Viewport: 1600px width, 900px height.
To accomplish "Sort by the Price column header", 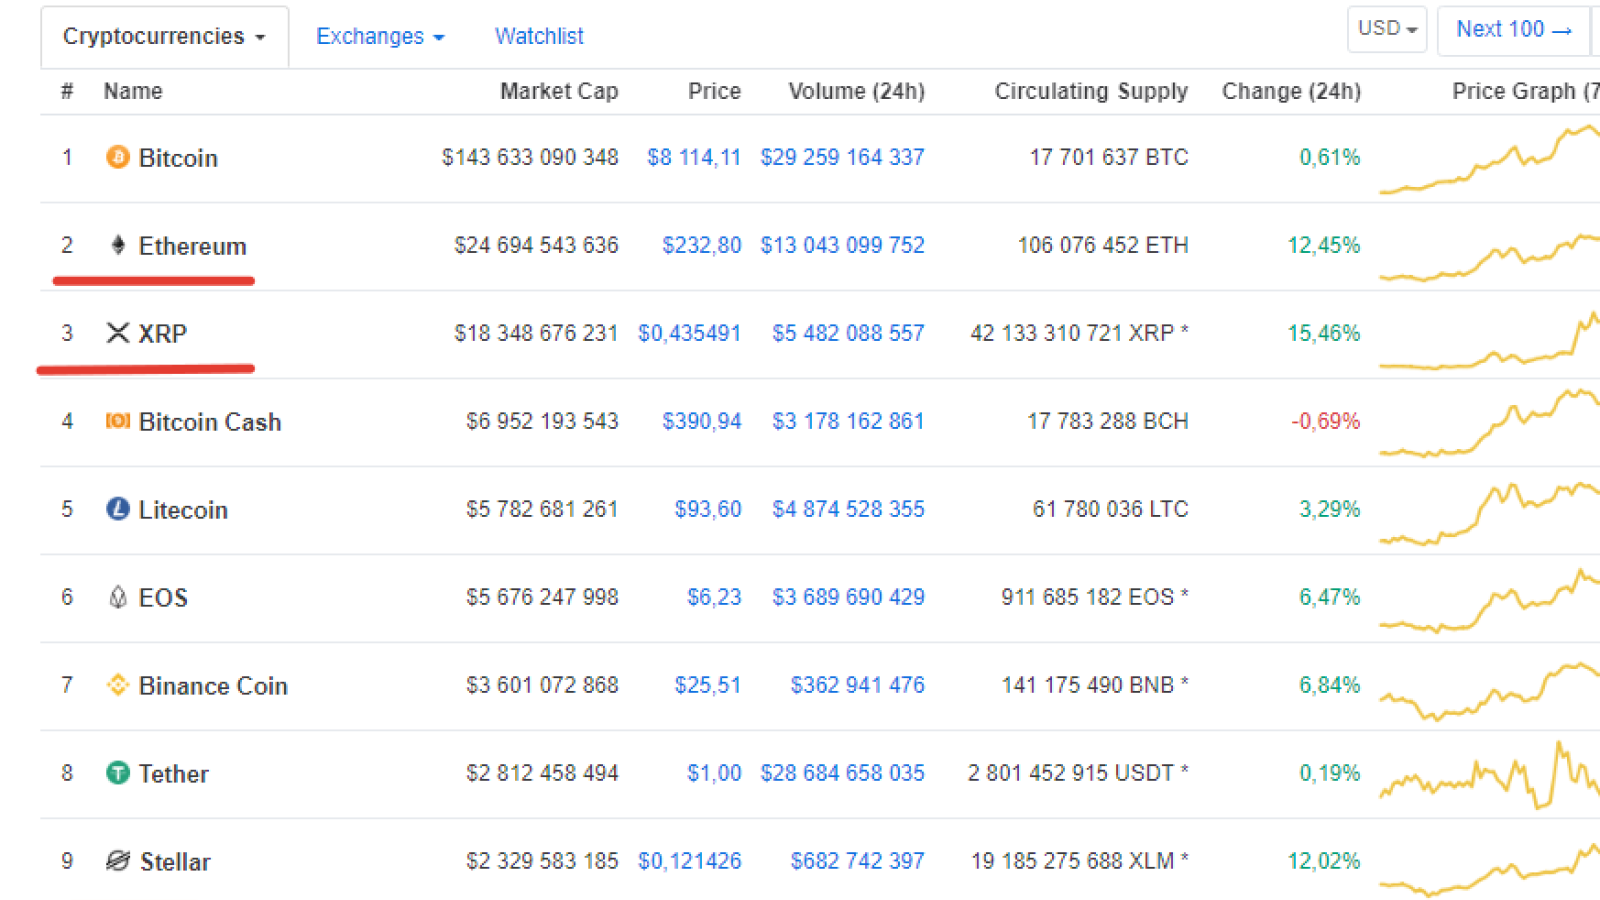I will 714,91.
